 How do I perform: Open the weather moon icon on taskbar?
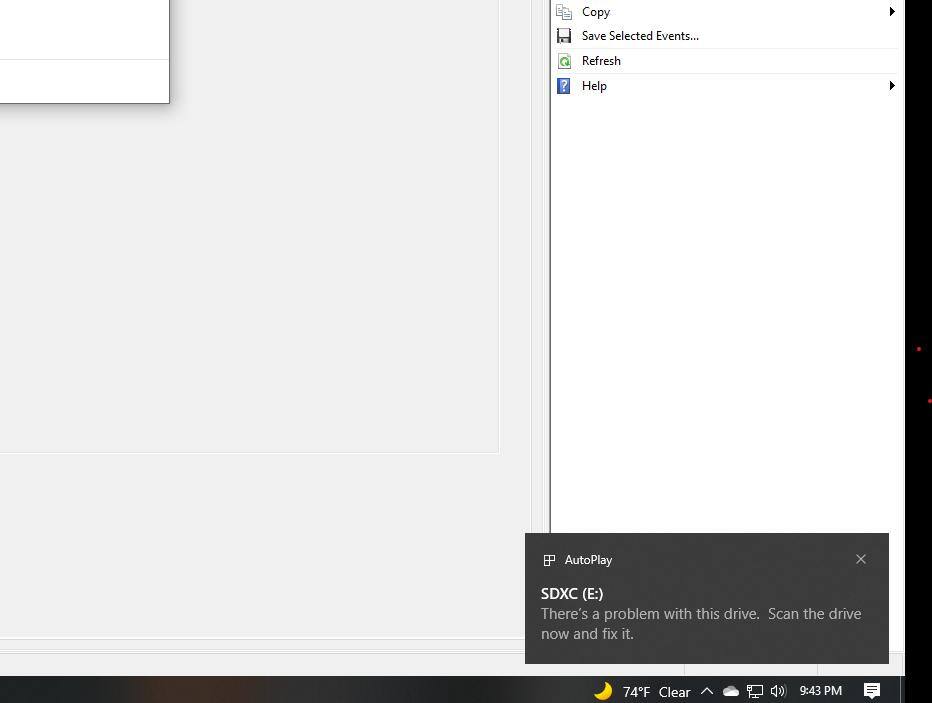pos(603,691)
